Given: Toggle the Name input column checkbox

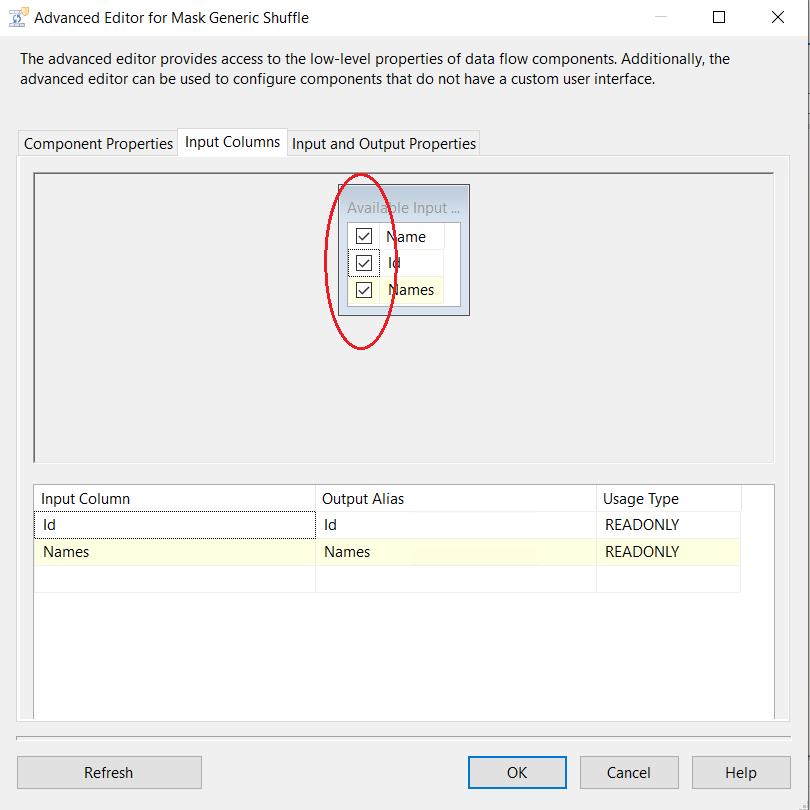Looking at the screenshot, I should pyautogui.click(x=364, y=237).
